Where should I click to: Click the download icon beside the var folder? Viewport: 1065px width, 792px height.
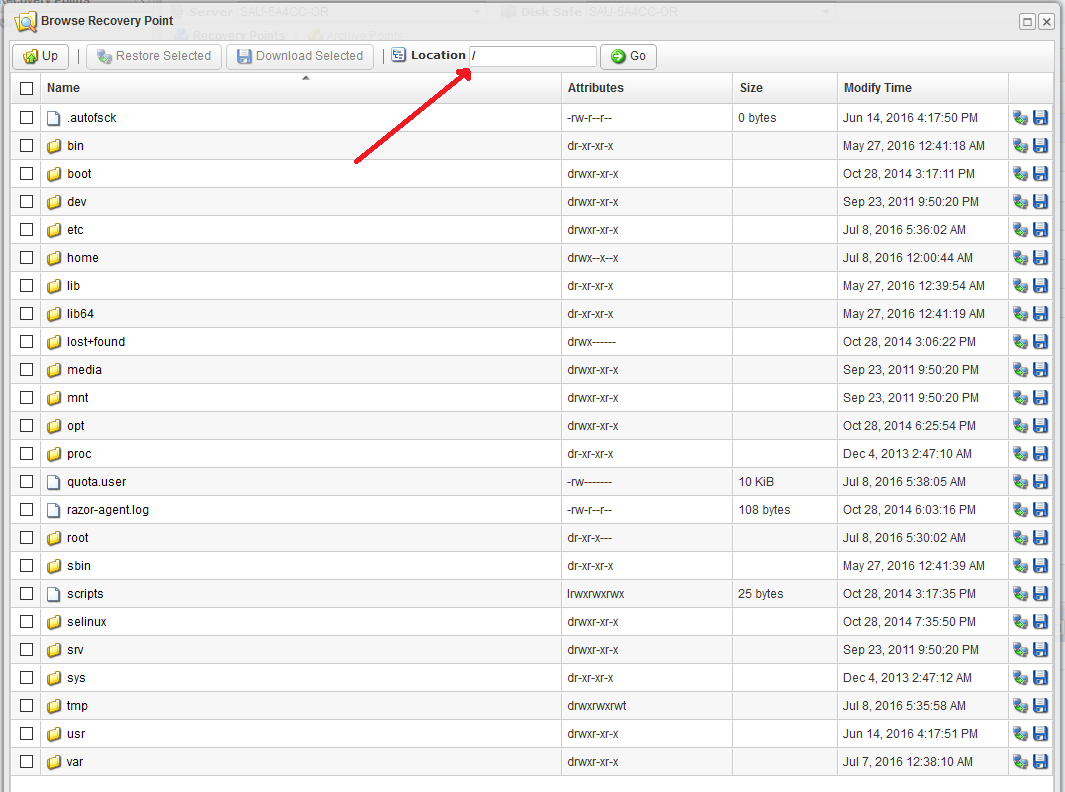[x=1041, y=761]
